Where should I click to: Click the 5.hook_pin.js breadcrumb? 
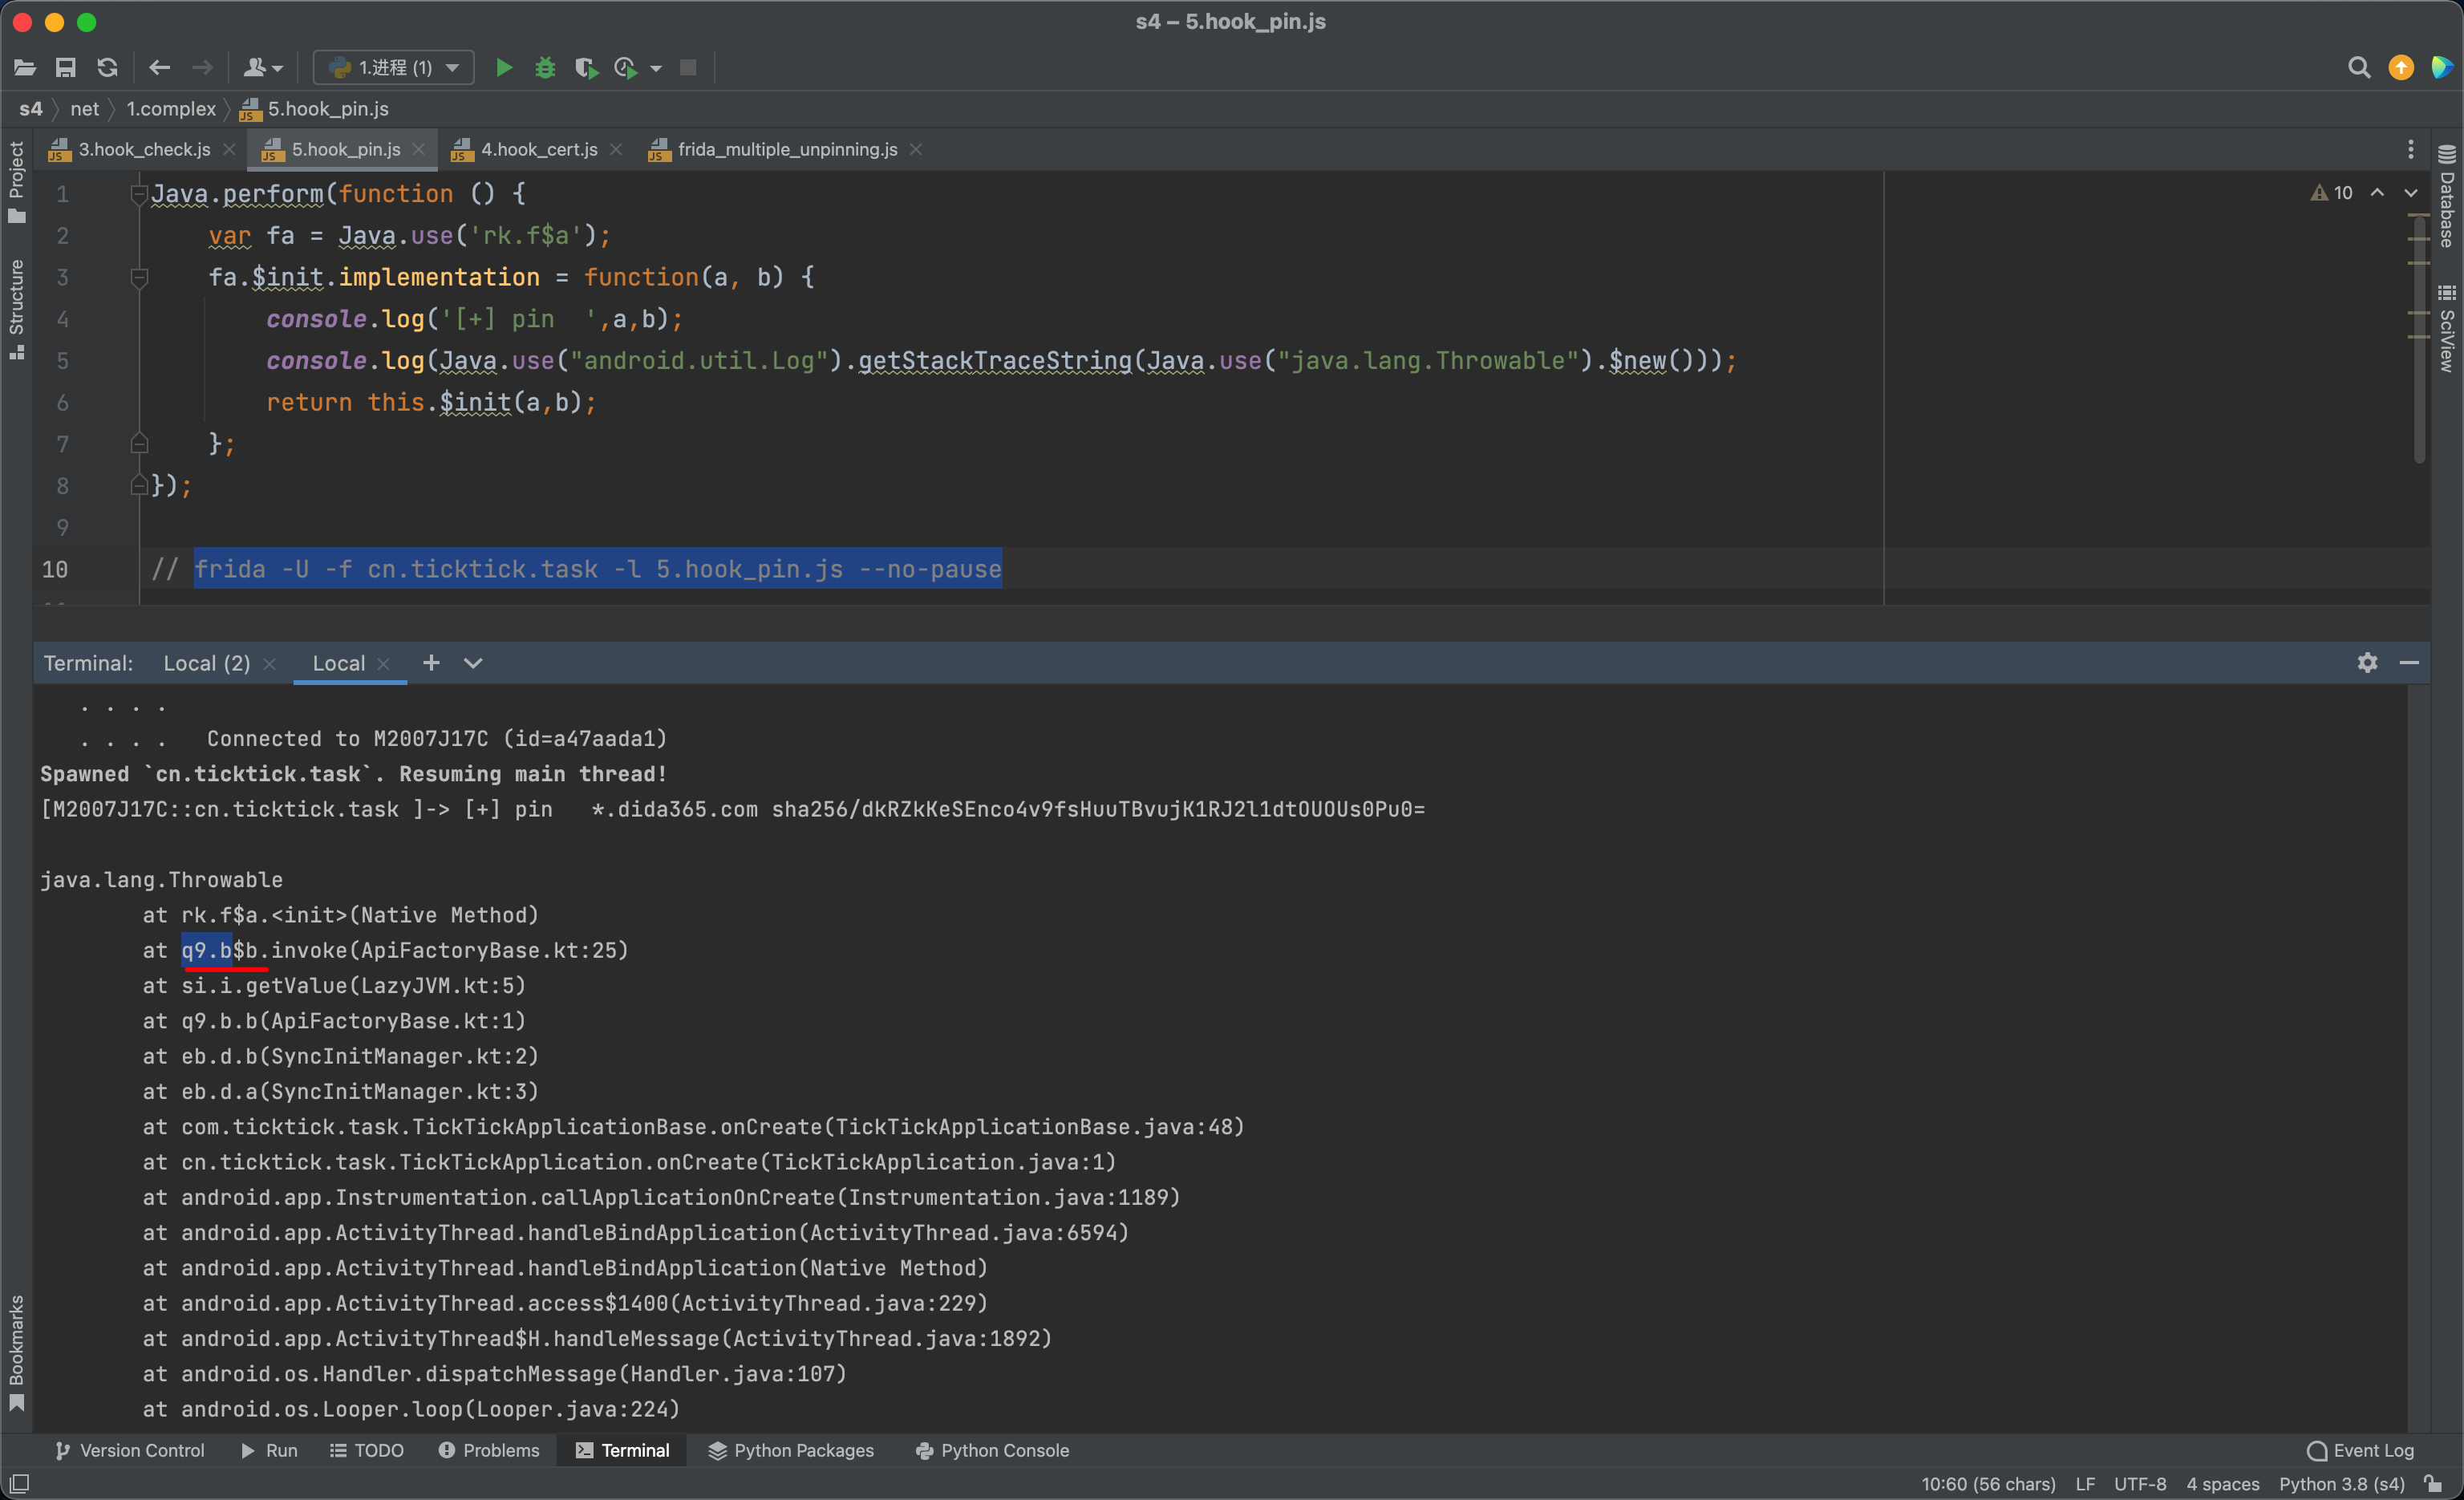pos(315,109)
